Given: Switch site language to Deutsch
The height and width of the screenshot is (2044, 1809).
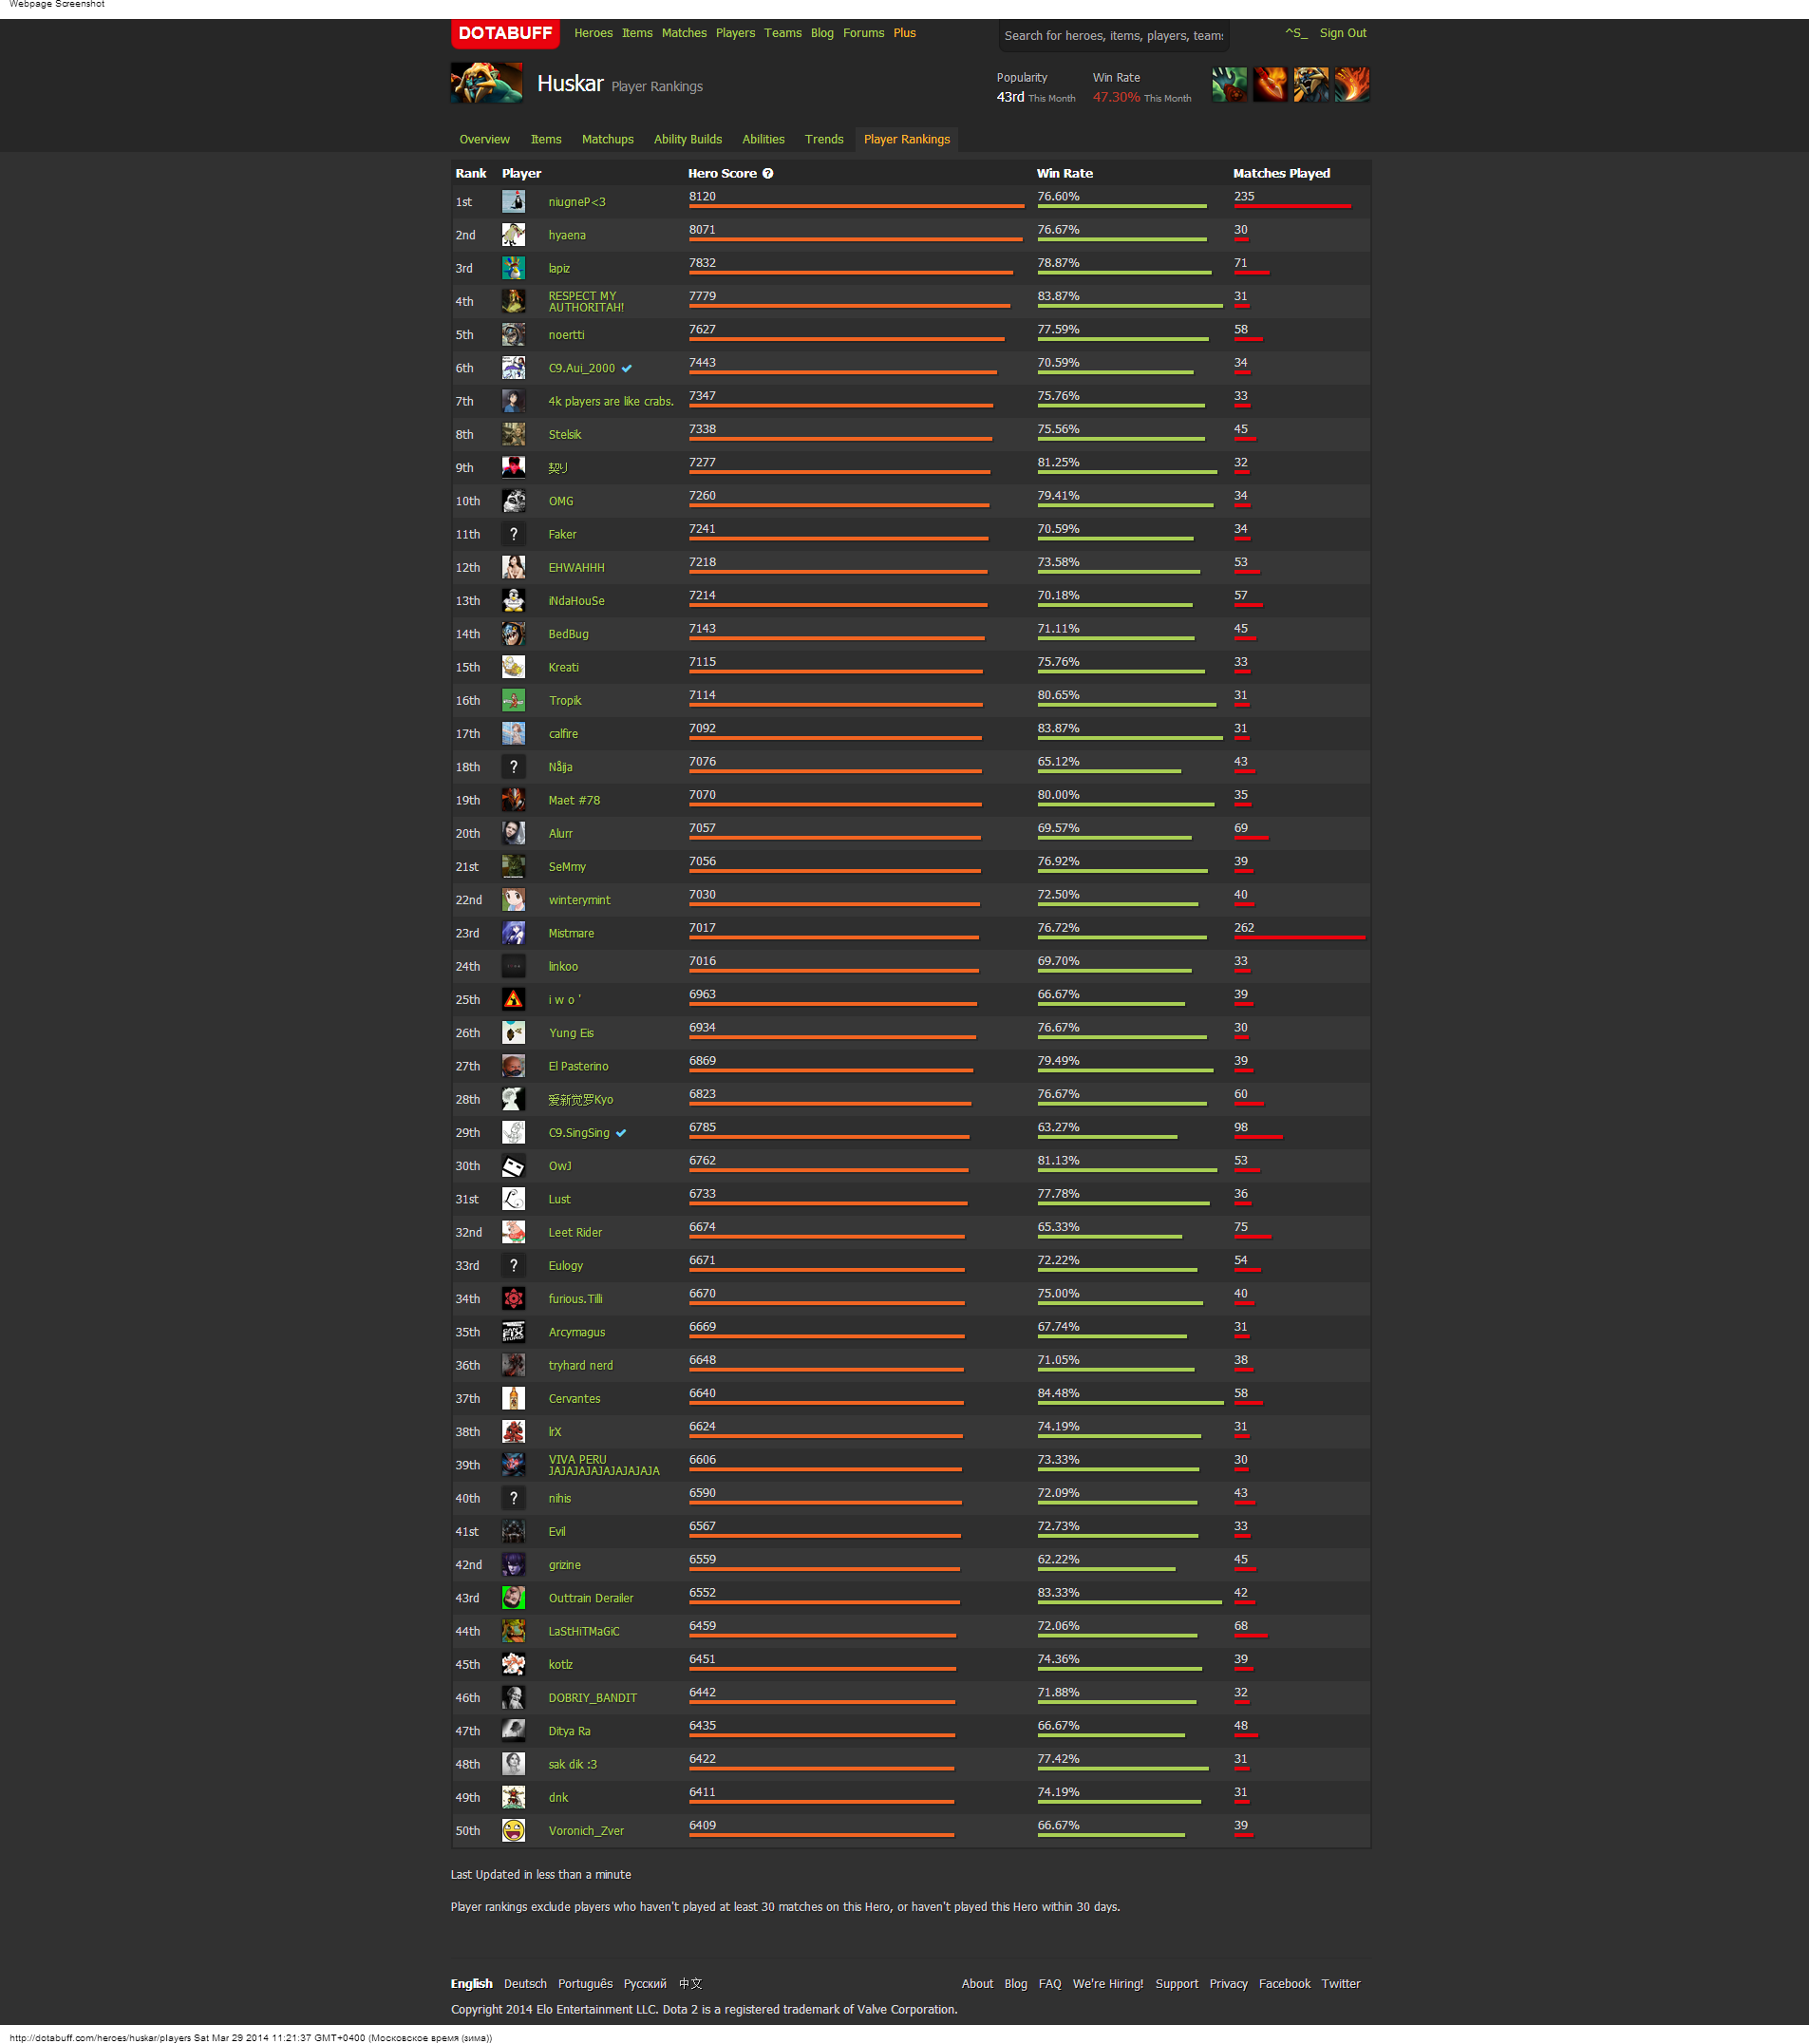Looking at the screenshot, I should (525, 1984).
